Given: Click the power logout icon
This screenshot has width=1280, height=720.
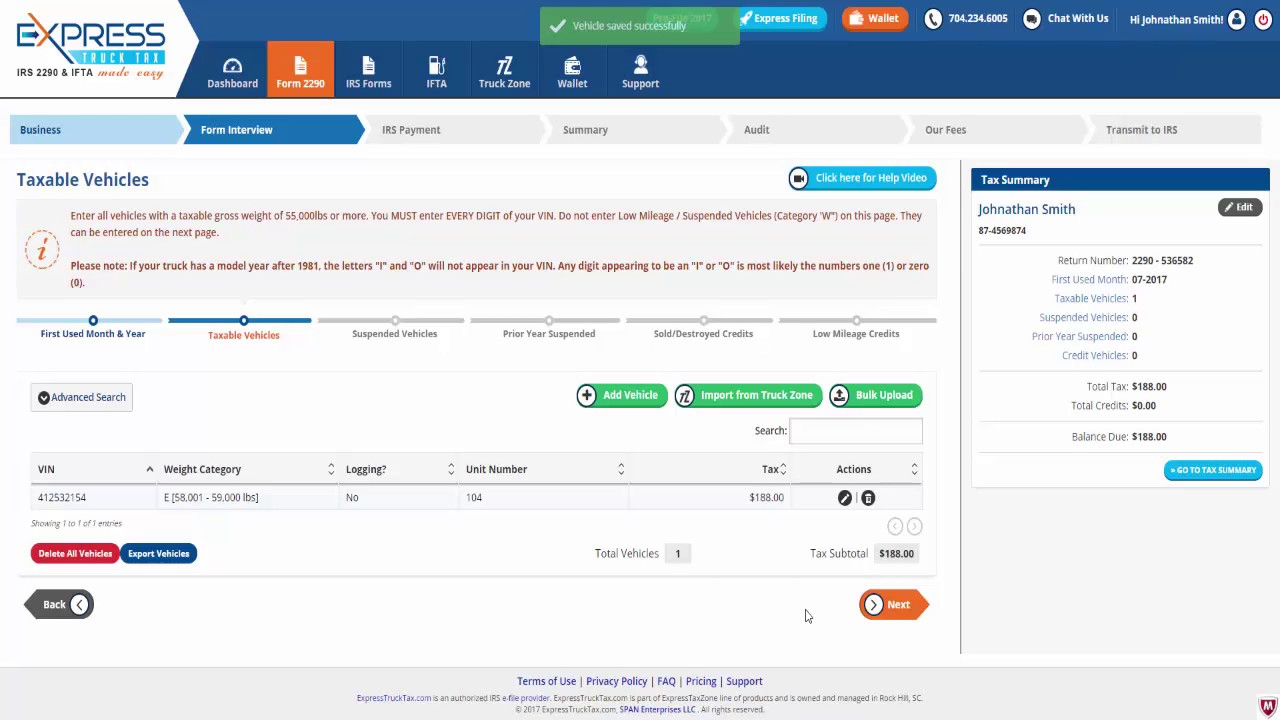Looking at the screenshot, I should [1262, 19].
